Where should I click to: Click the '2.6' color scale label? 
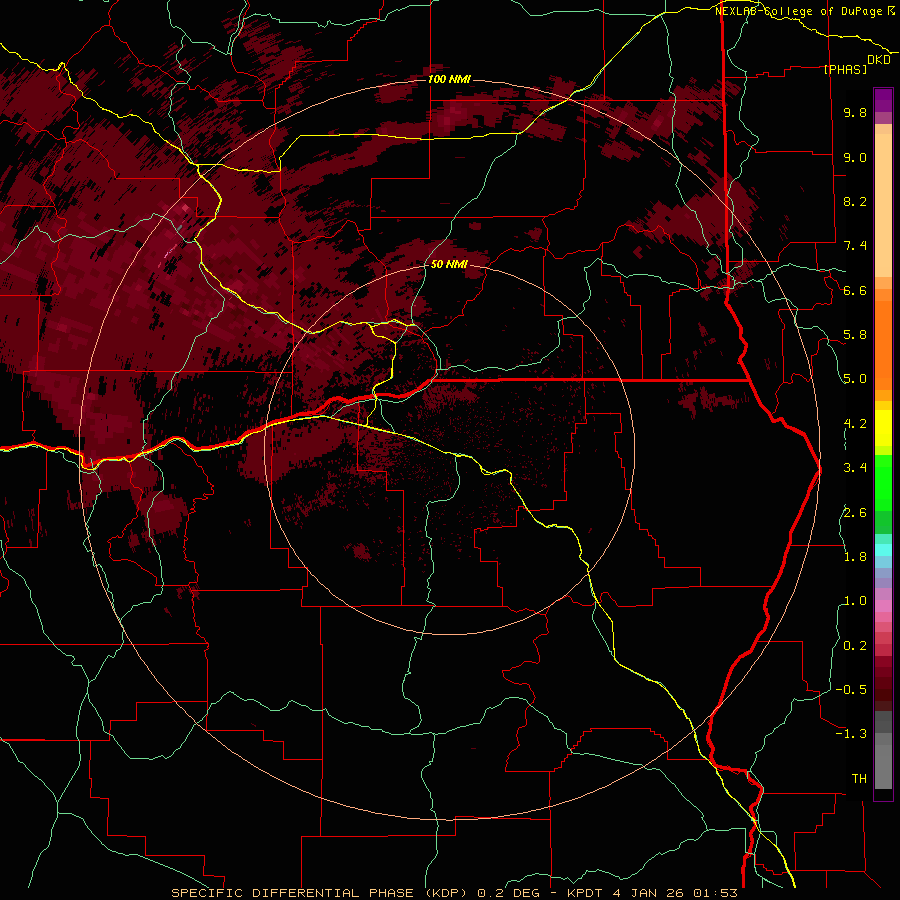pyautogui.click(x=855, y=513)
